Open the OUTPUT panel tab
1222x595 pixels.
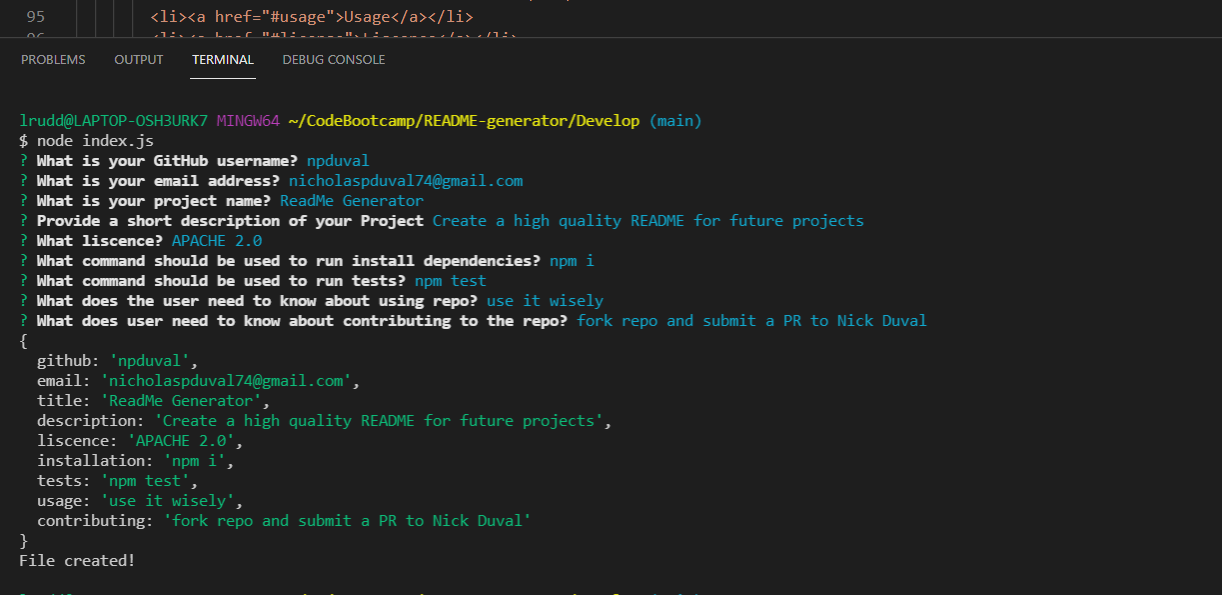click(x=139, y=60)
